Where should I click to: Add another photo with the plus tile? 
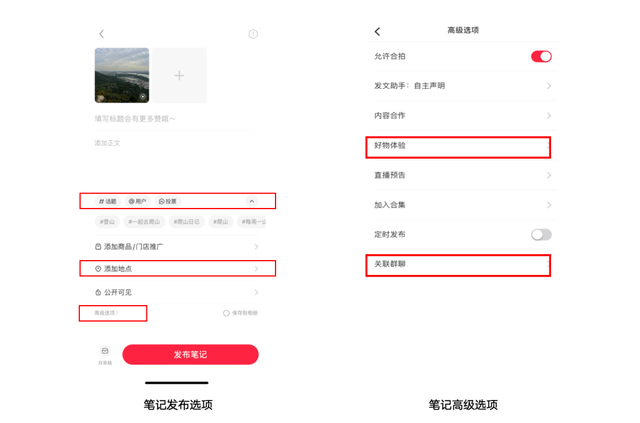click(x=179, y=75)
